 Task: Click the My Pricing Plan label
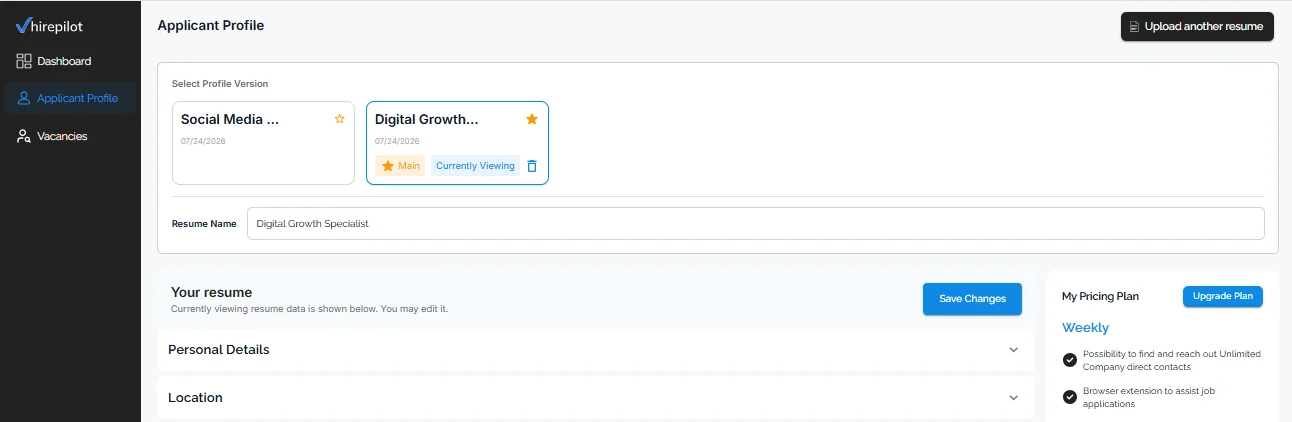(x=1100, y=297)
